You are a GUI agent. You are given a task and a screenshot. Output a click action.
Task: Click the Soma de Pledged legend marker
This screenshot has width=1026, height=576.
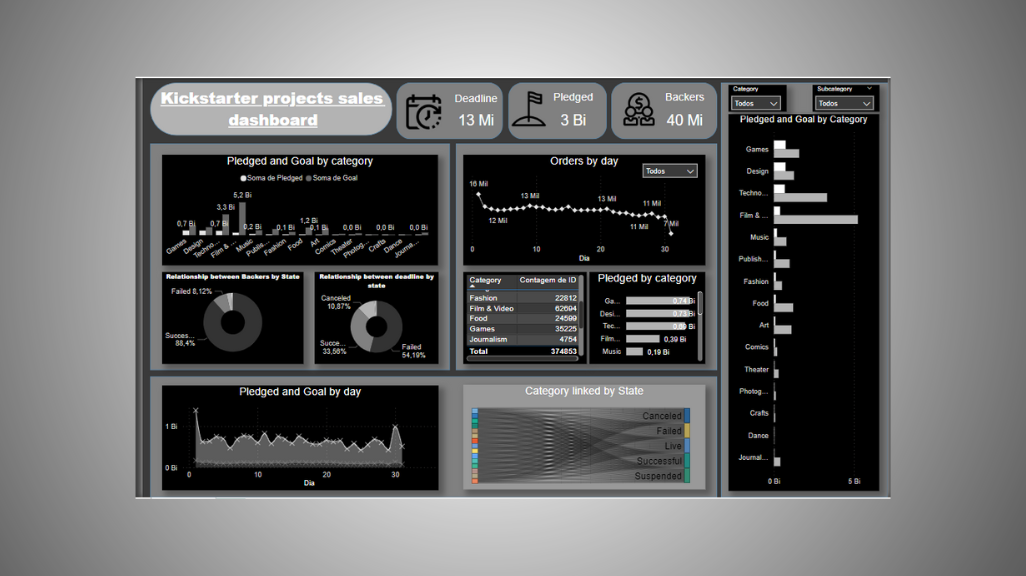[x=244, y=178]
